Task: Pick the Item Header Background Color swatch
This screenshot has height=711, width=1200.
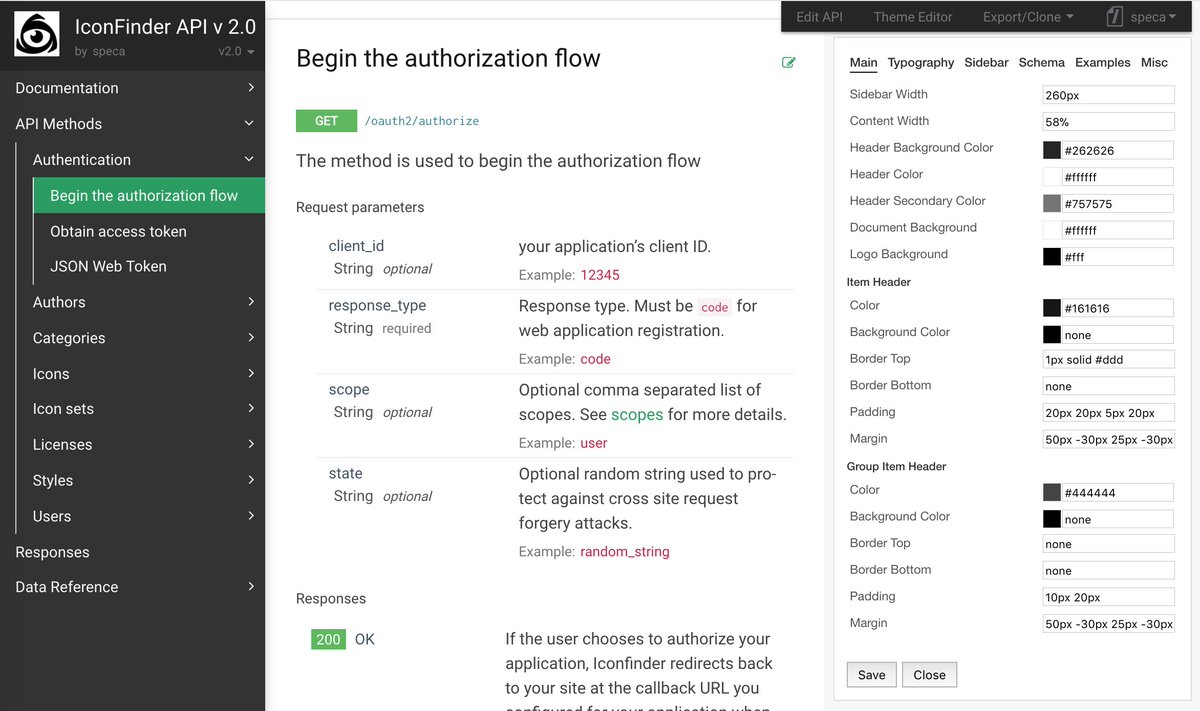Action: pos(1051,334)
